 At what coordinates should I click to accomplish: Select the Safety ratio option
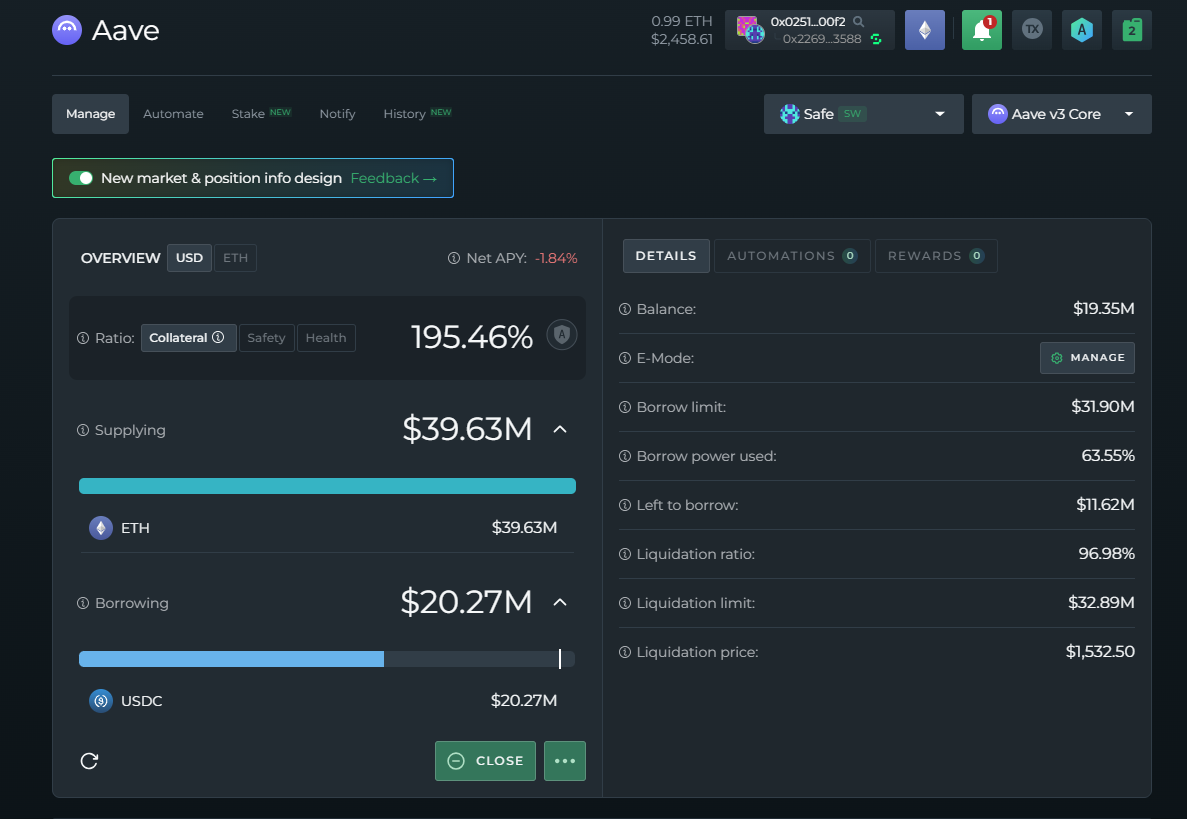coord(266,338)
